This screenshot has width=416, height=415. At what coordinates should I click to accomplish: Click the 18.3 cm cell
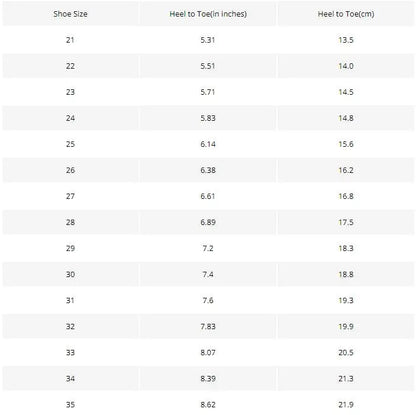pyautogui.click(x=346, y=248)
